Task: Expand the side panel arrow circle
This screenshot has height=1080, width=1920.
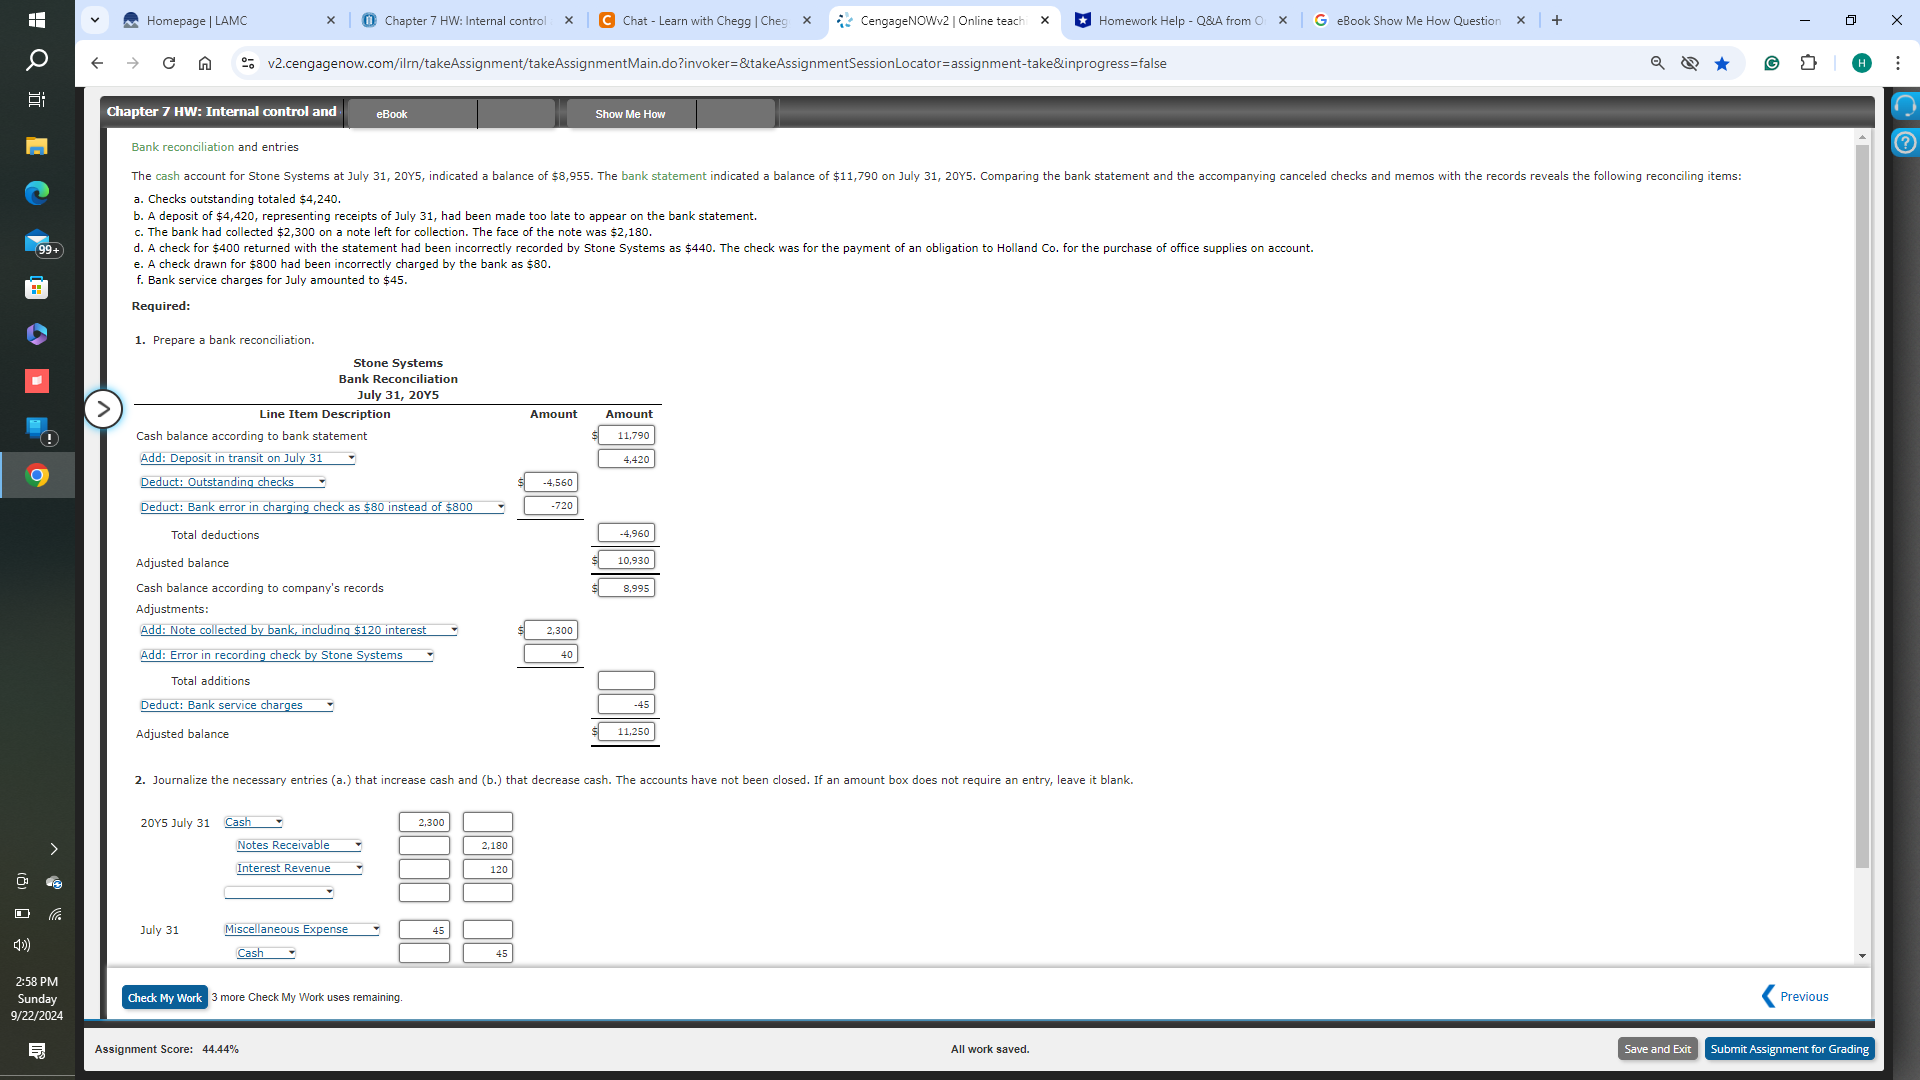Action: (x=103, y=409)
